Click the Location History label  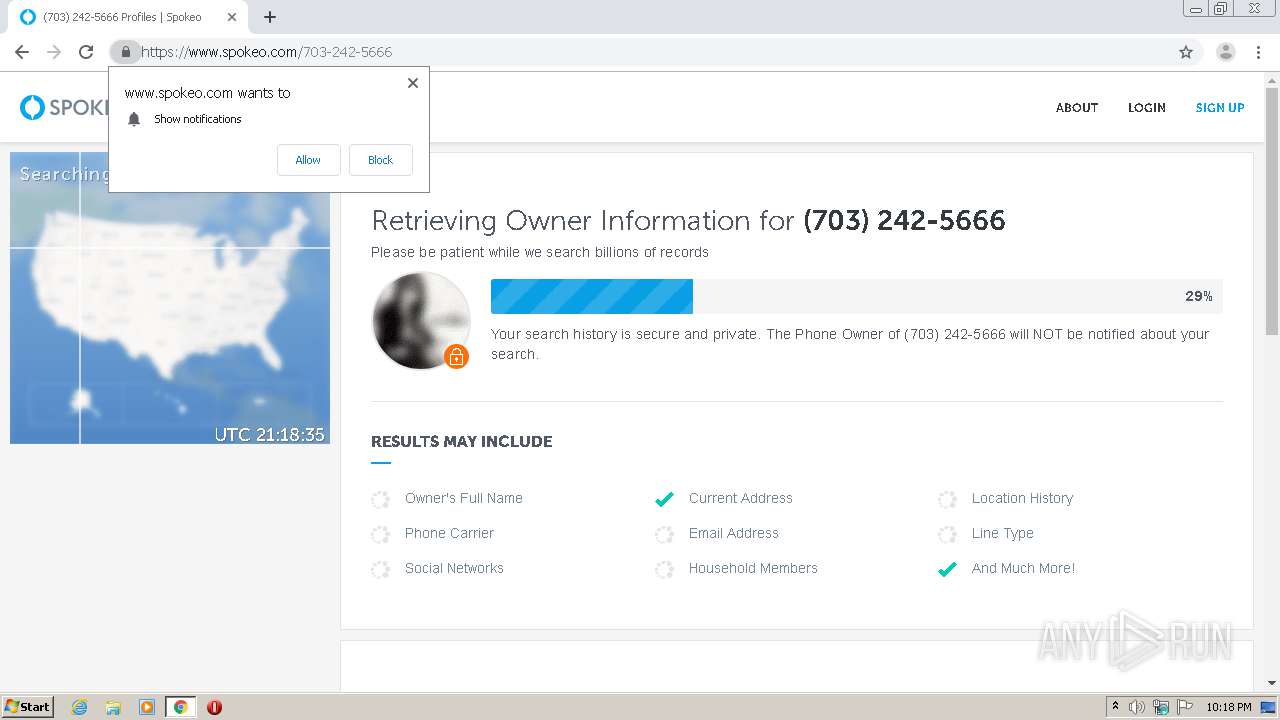[1022, 498]
